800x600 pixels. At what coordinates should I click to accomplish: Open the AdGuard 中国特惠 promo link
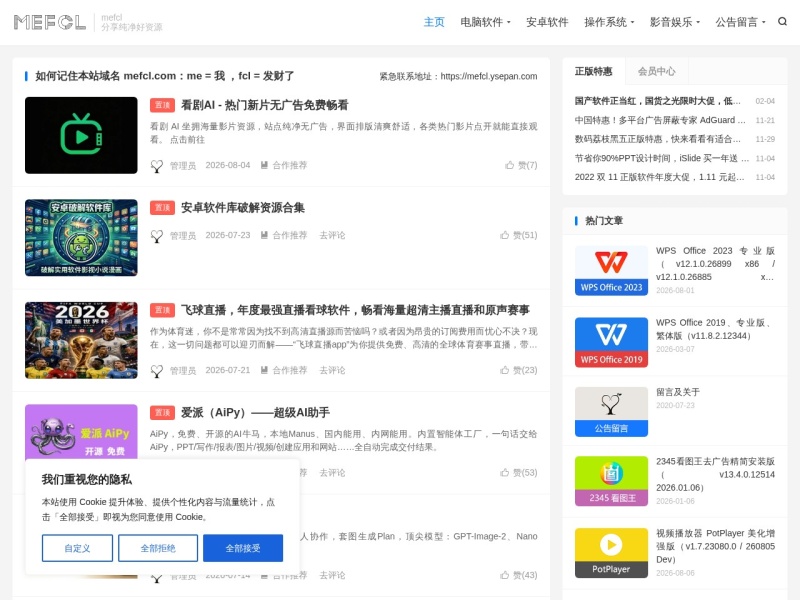pyautogui.click(x=660, y=120)
